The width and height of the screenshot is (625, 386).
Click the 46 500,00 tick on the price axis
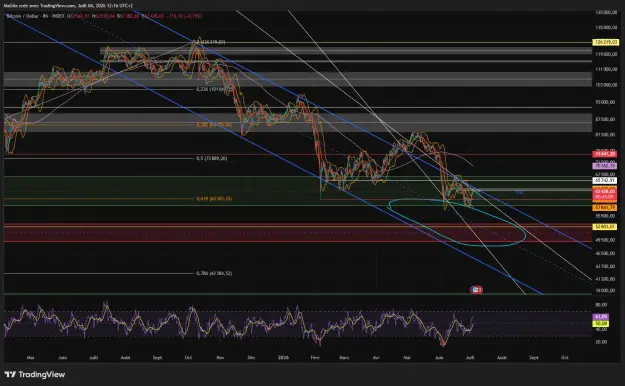click(x=606, y=254)
